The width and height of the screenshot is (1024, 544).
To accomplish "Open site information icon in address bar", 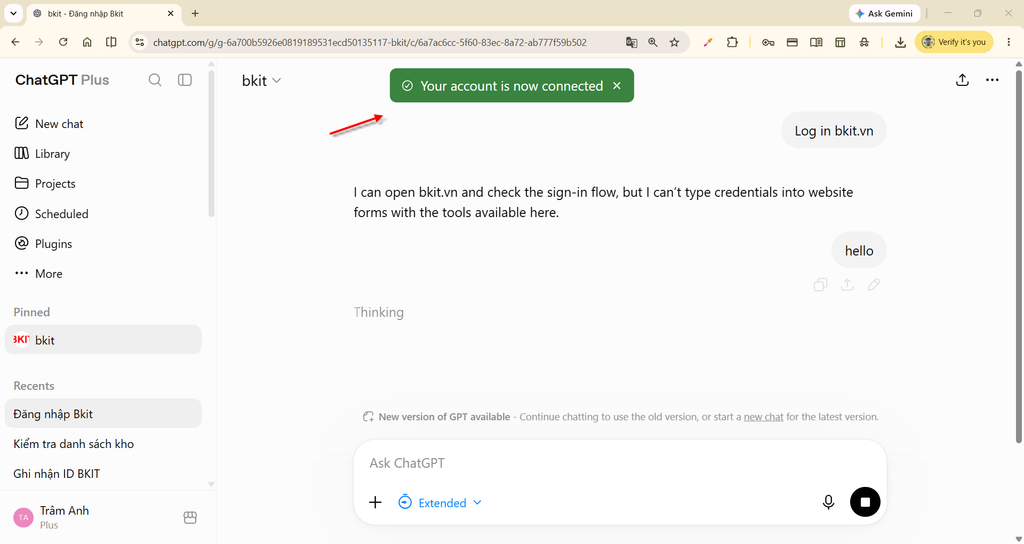I will point(139,42).
